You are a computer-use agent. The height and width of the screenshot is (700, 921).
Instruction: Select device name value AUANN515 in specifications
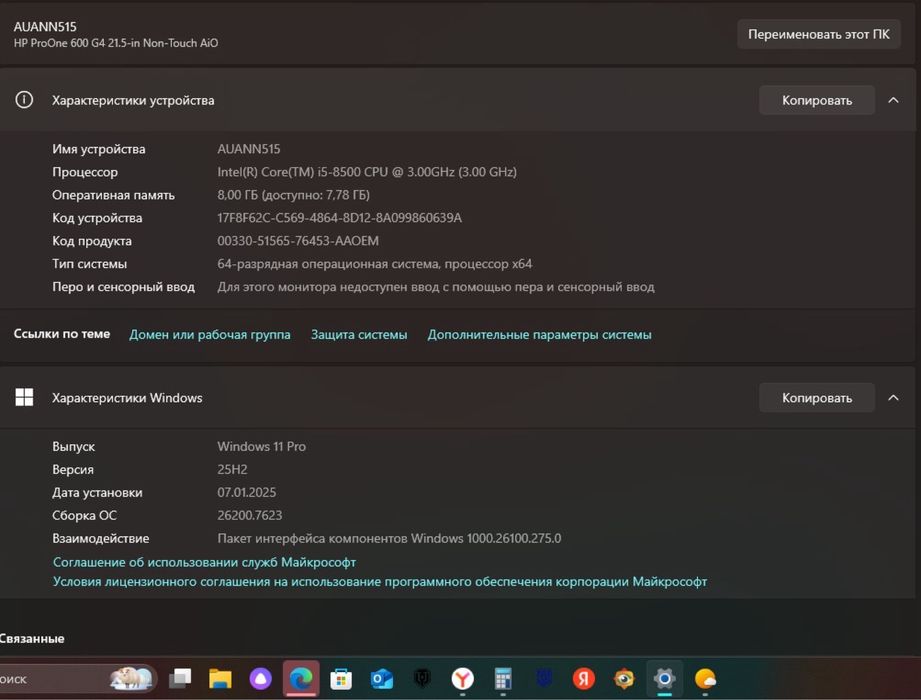248,149
